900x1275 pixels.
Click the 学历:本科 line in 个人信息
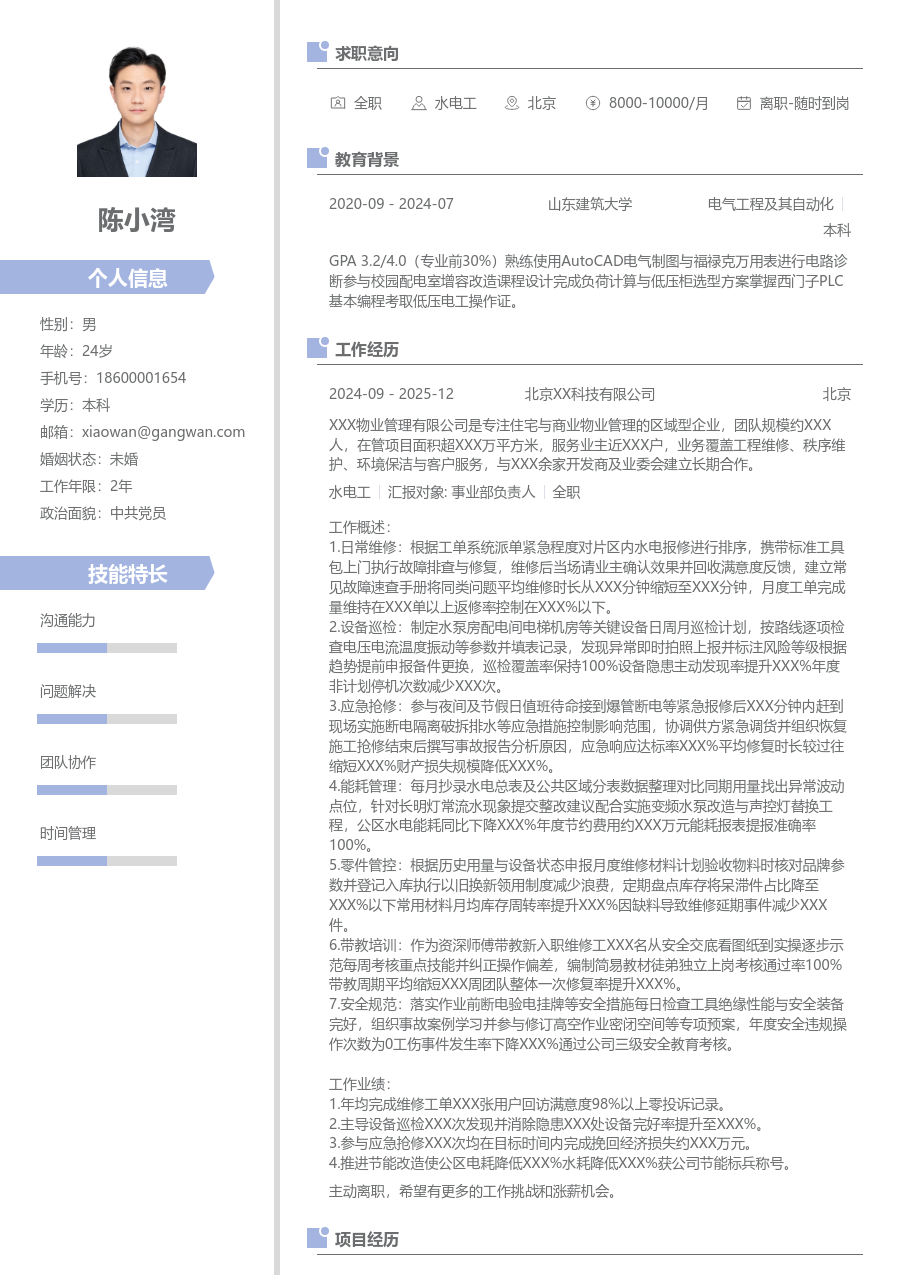coord(75,405)
